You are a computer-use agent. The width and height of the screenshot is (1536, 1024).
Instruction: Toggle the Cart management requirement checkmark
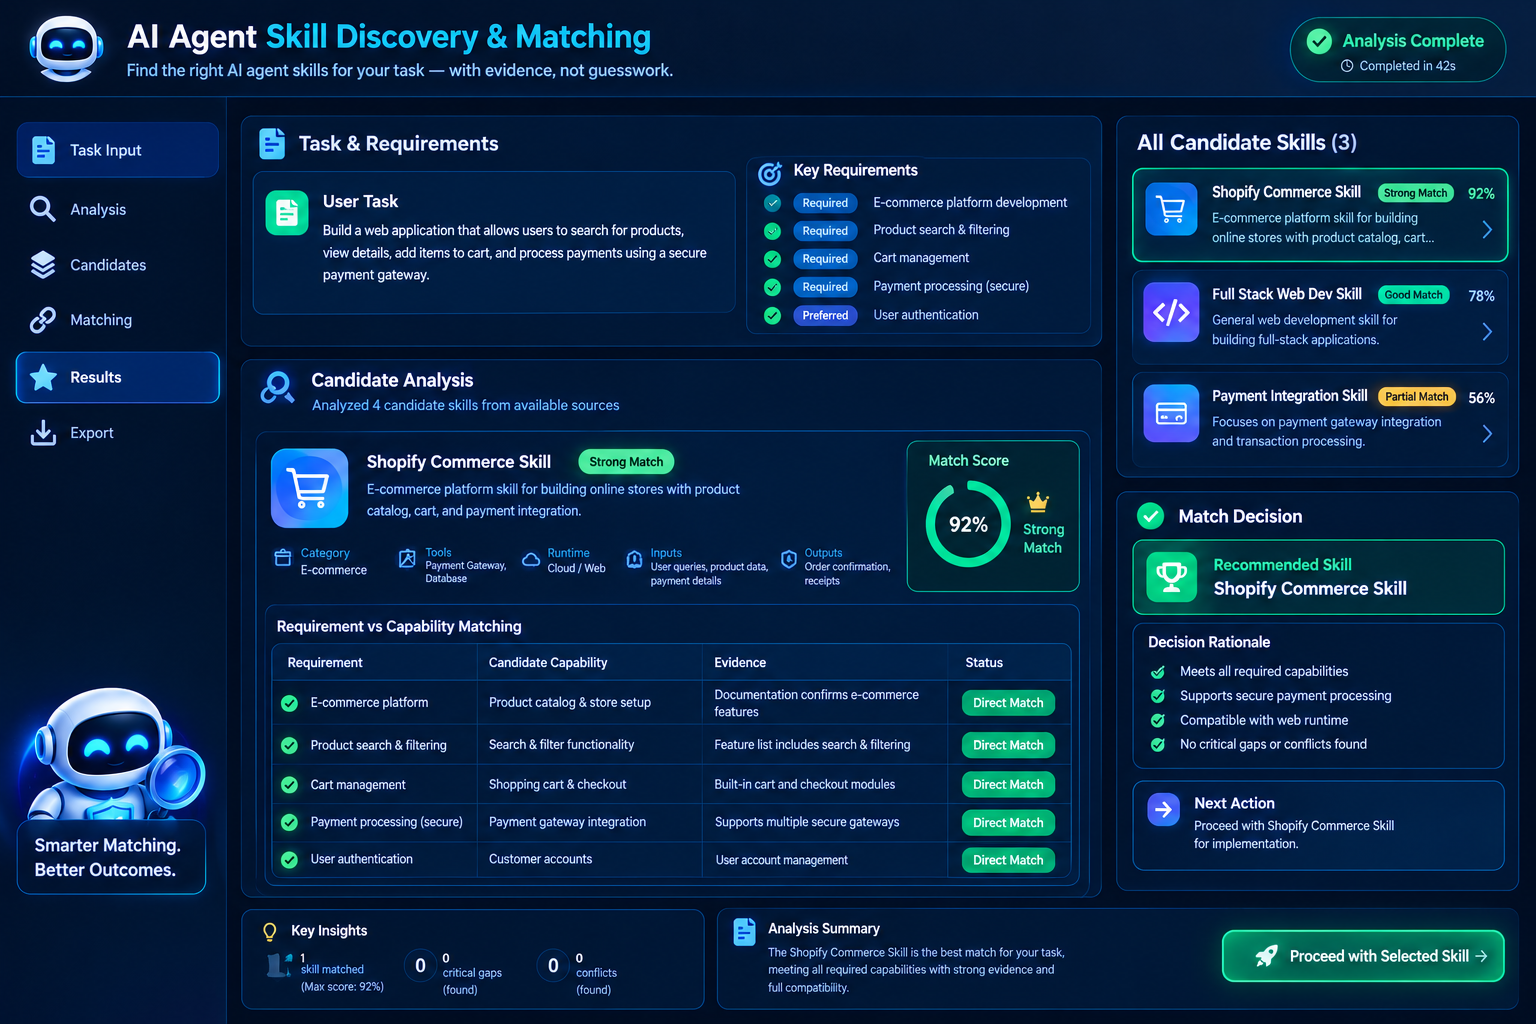point(772,259)
